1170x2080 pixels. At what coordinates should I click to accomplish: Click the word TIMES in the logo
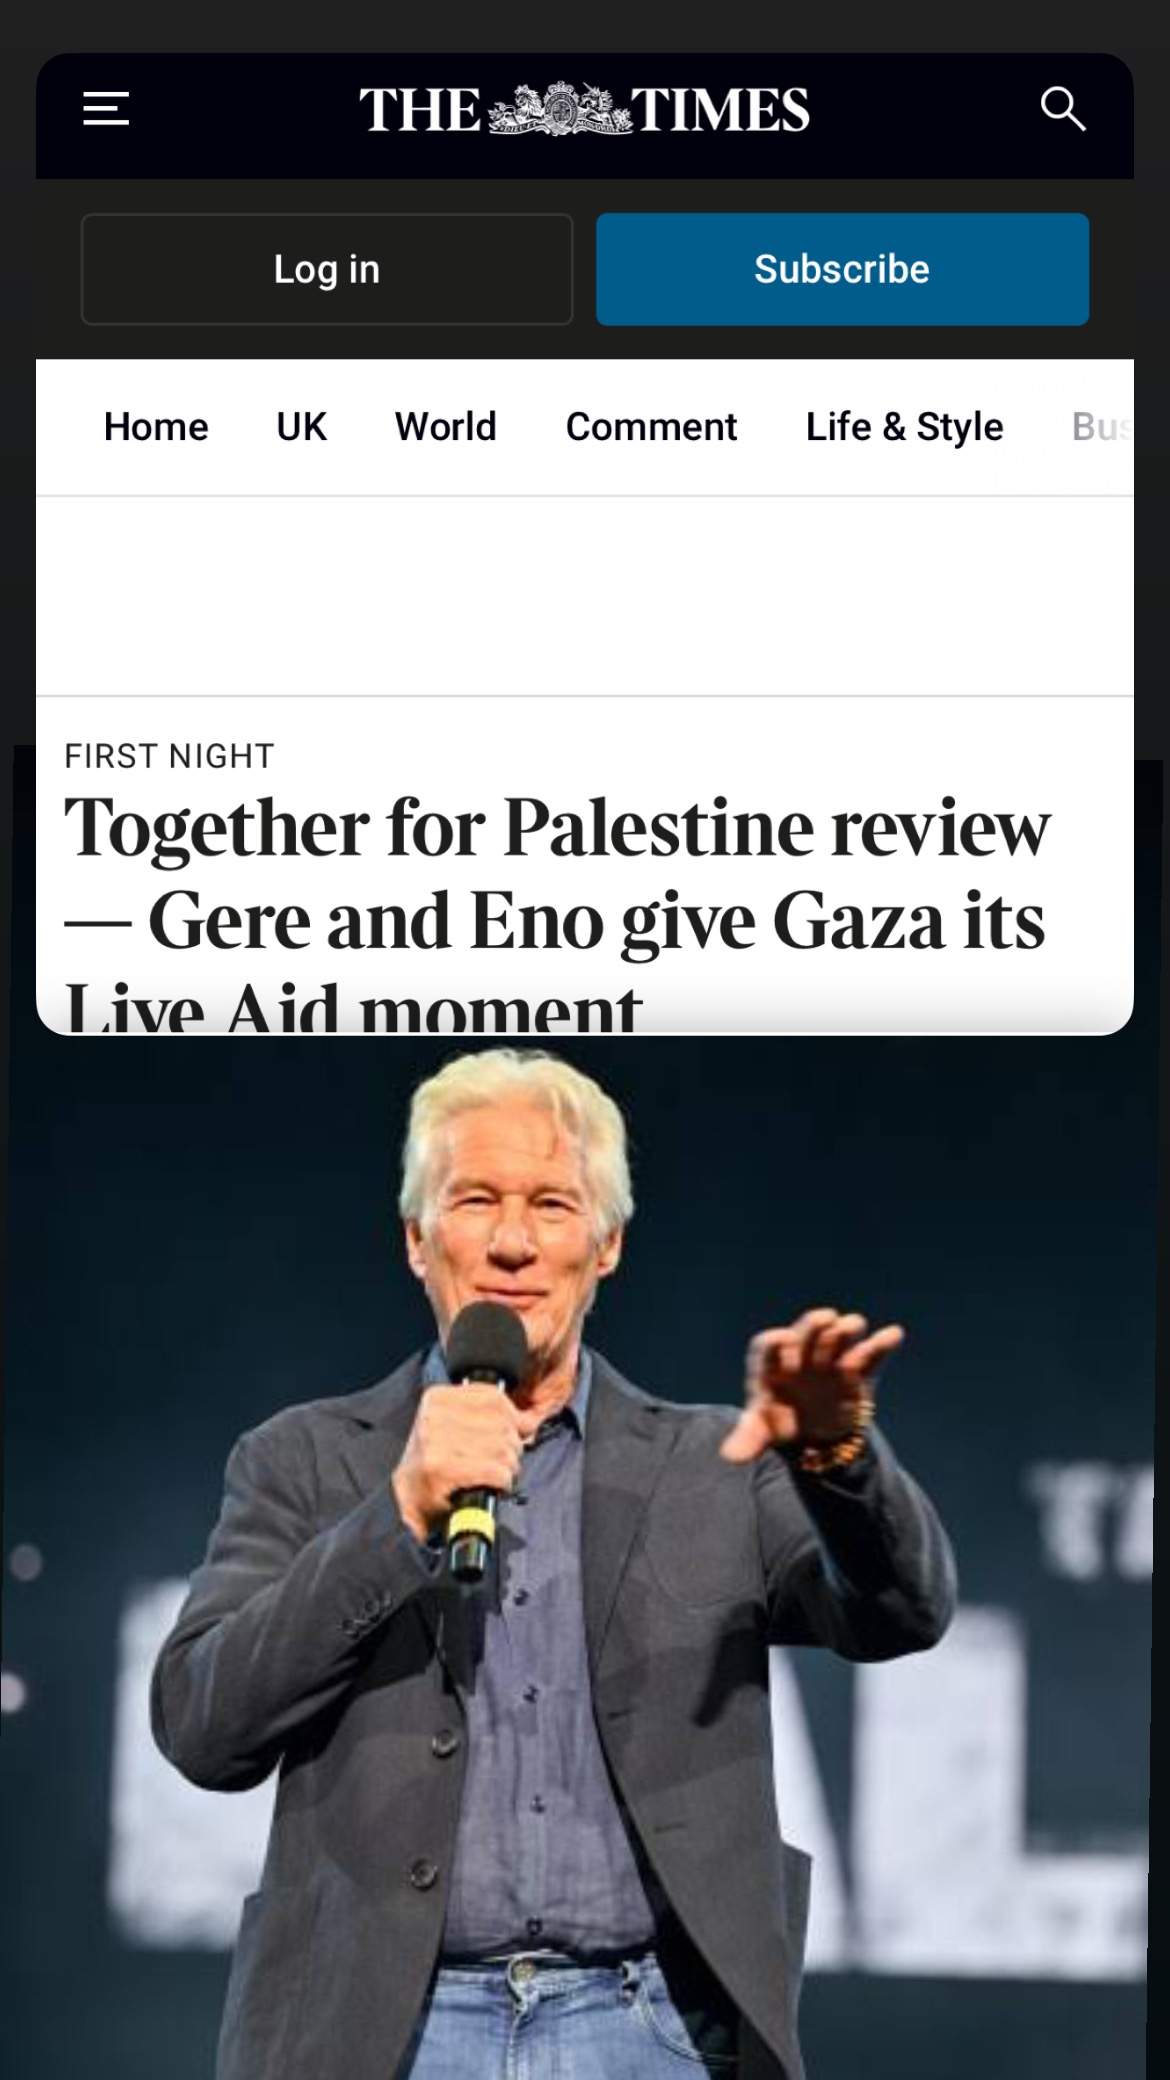[x=720, y=110]
